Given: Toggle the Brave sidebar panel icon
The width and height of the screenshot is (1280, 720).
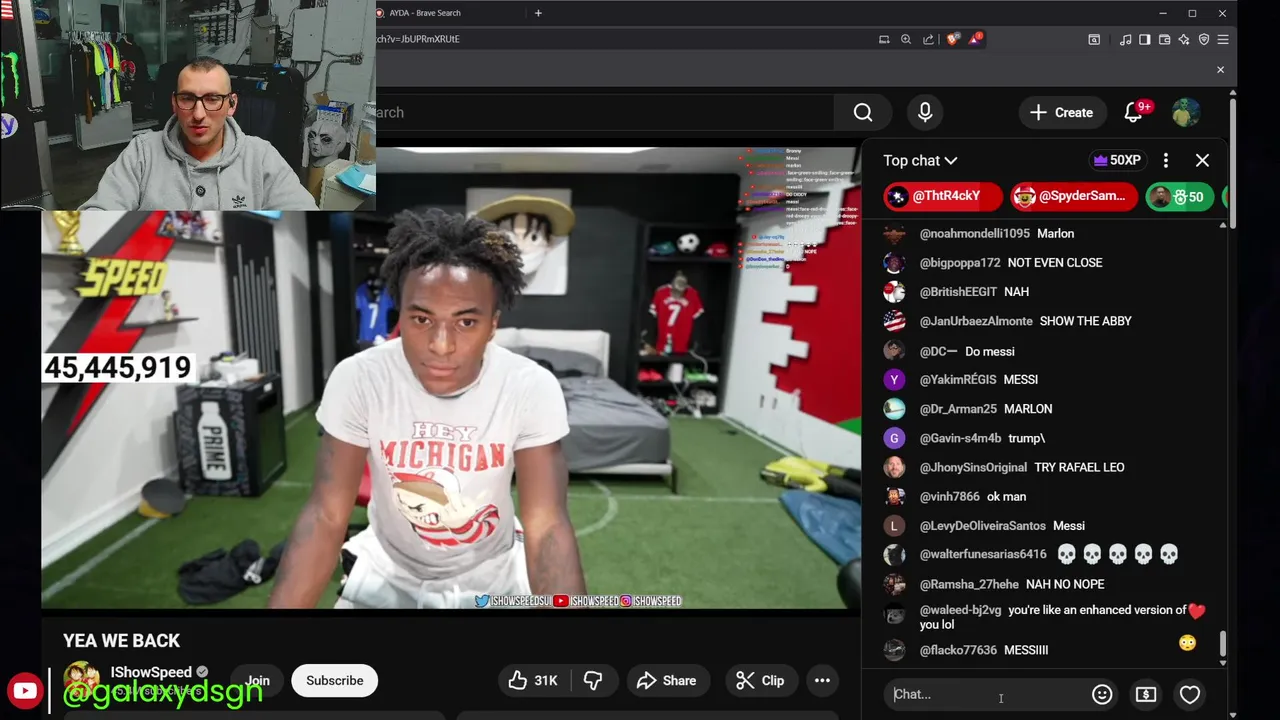Looking at the screenshot, I should point(1145,39).
